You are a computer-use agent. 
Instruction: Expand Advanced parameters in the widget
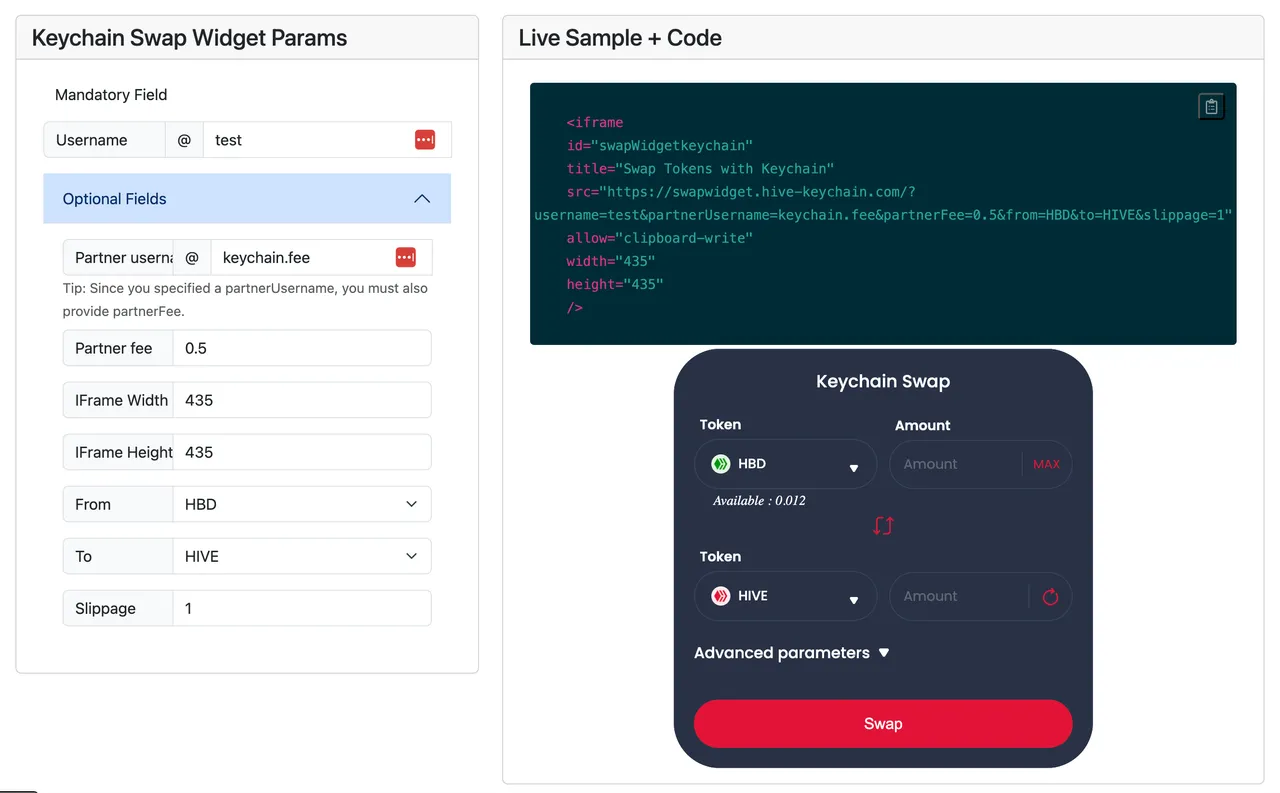point(792,653)
